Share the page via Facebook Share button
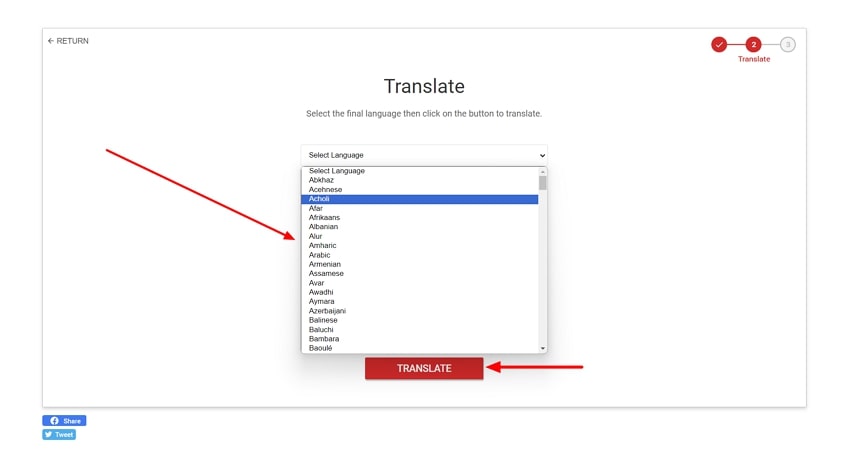Screen dimensions: 848x450 point(64,421)
